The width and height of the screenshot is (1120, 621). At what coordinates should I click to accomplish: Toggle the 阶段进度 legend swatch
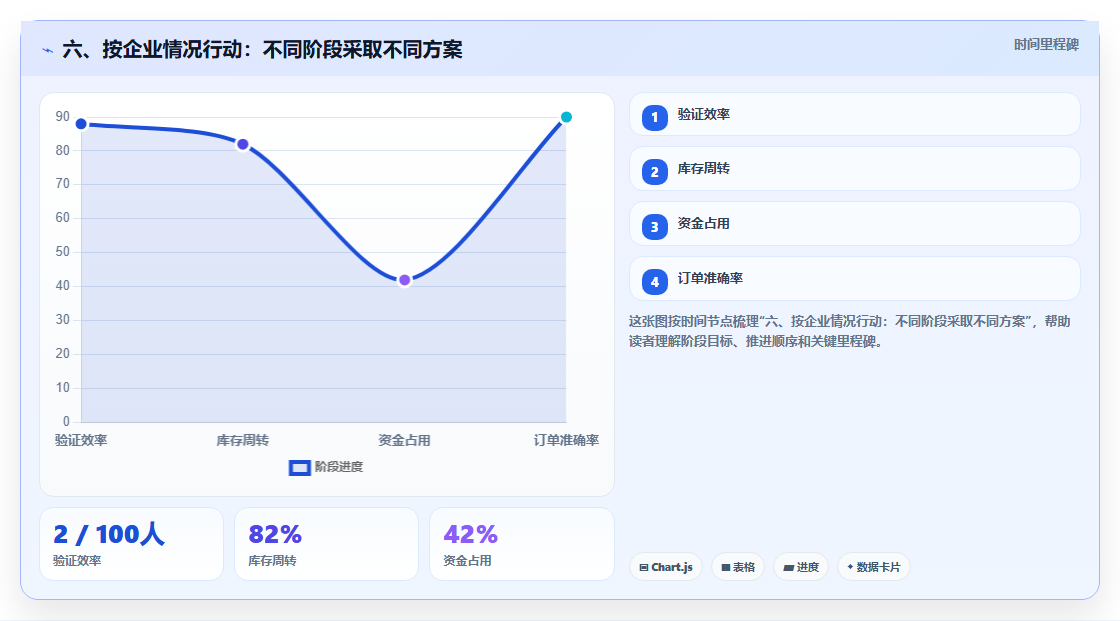pyautogui.click(x=299, y=468)
